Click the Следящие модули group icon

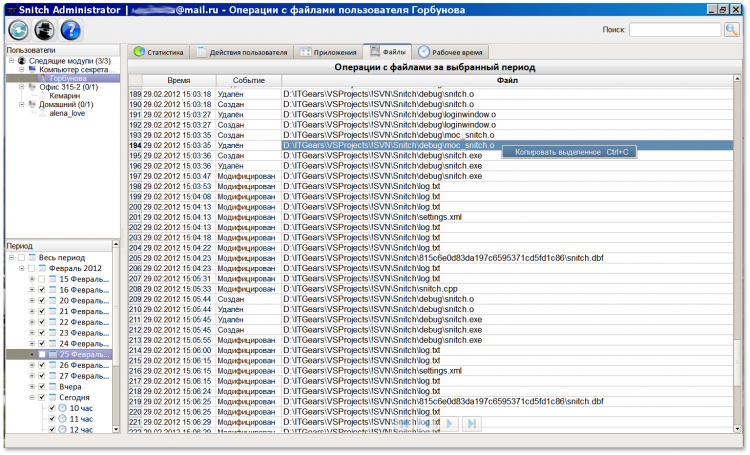(22, 61)
